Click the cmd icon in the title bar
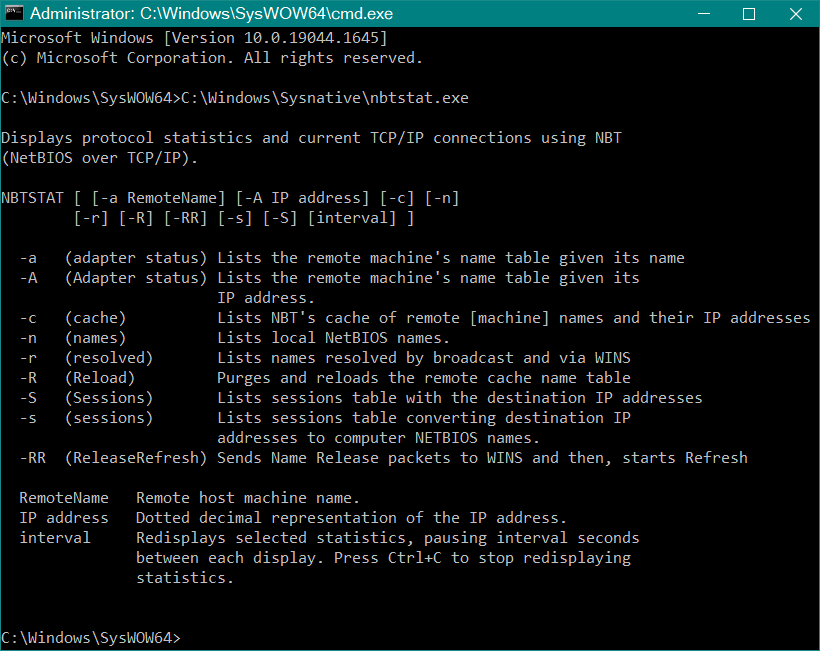Screen dimensions: 820x651 click(15, 15)
